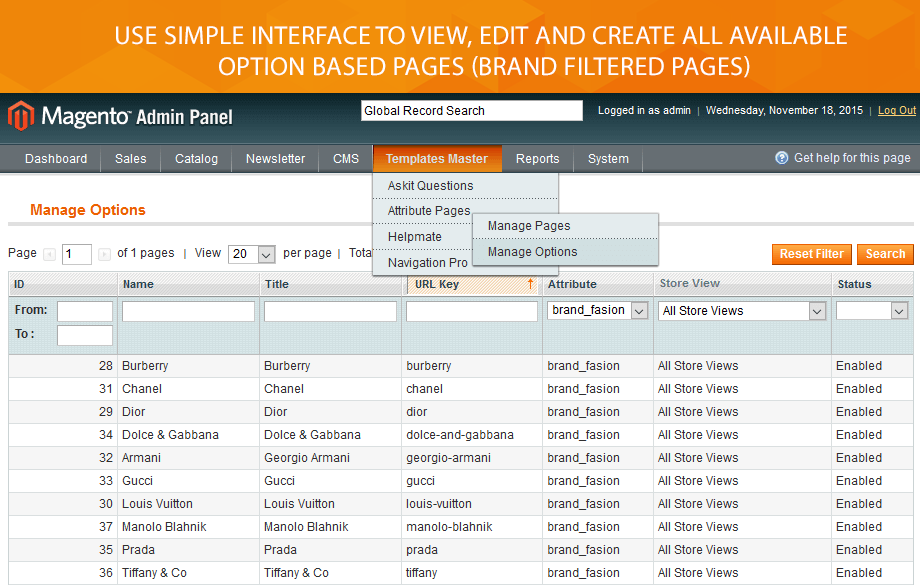Image resolution: width=920 pixels, height=586 pixels.
Task: Click Enabled status in Burberry row
Action: point(872,366)
